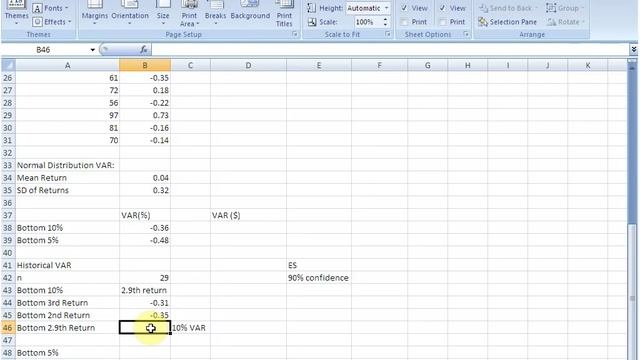Click the 'Mean Return' cell
Viewport: 640px width, 360px height.
pos(67,178)
